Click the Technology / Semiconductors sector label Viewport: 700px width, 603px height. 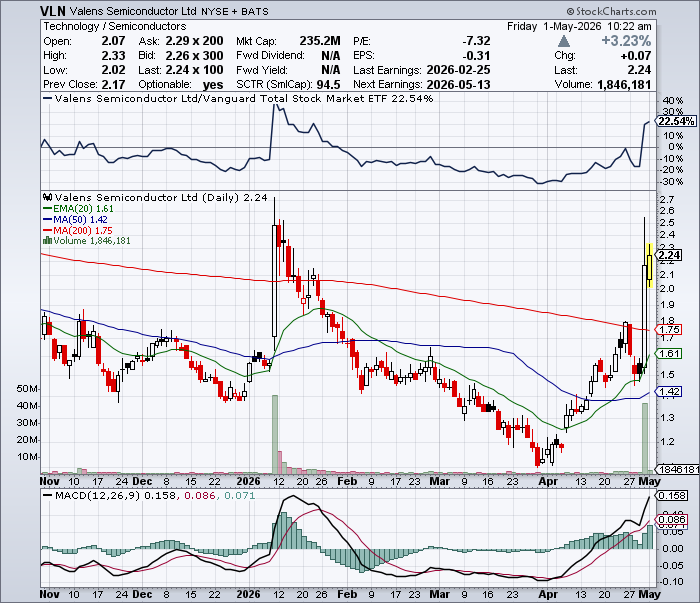tap(115, 26)
